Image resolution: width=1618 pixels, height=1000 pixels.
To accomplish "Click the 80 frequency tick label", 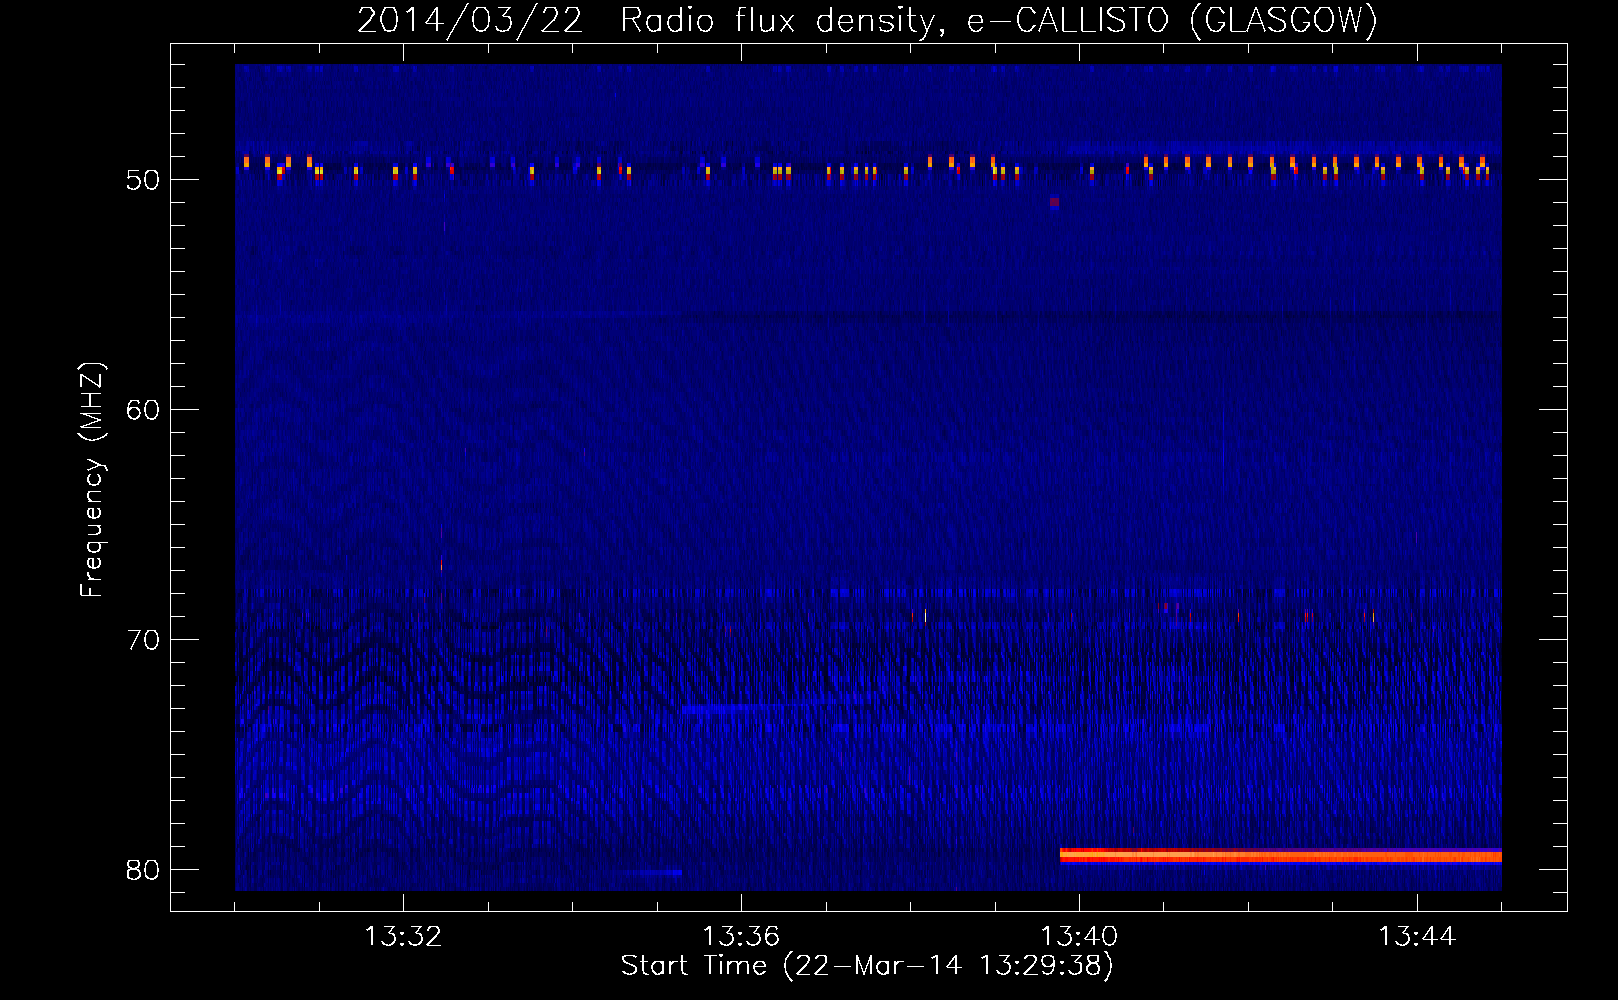I will click(143, 870).
